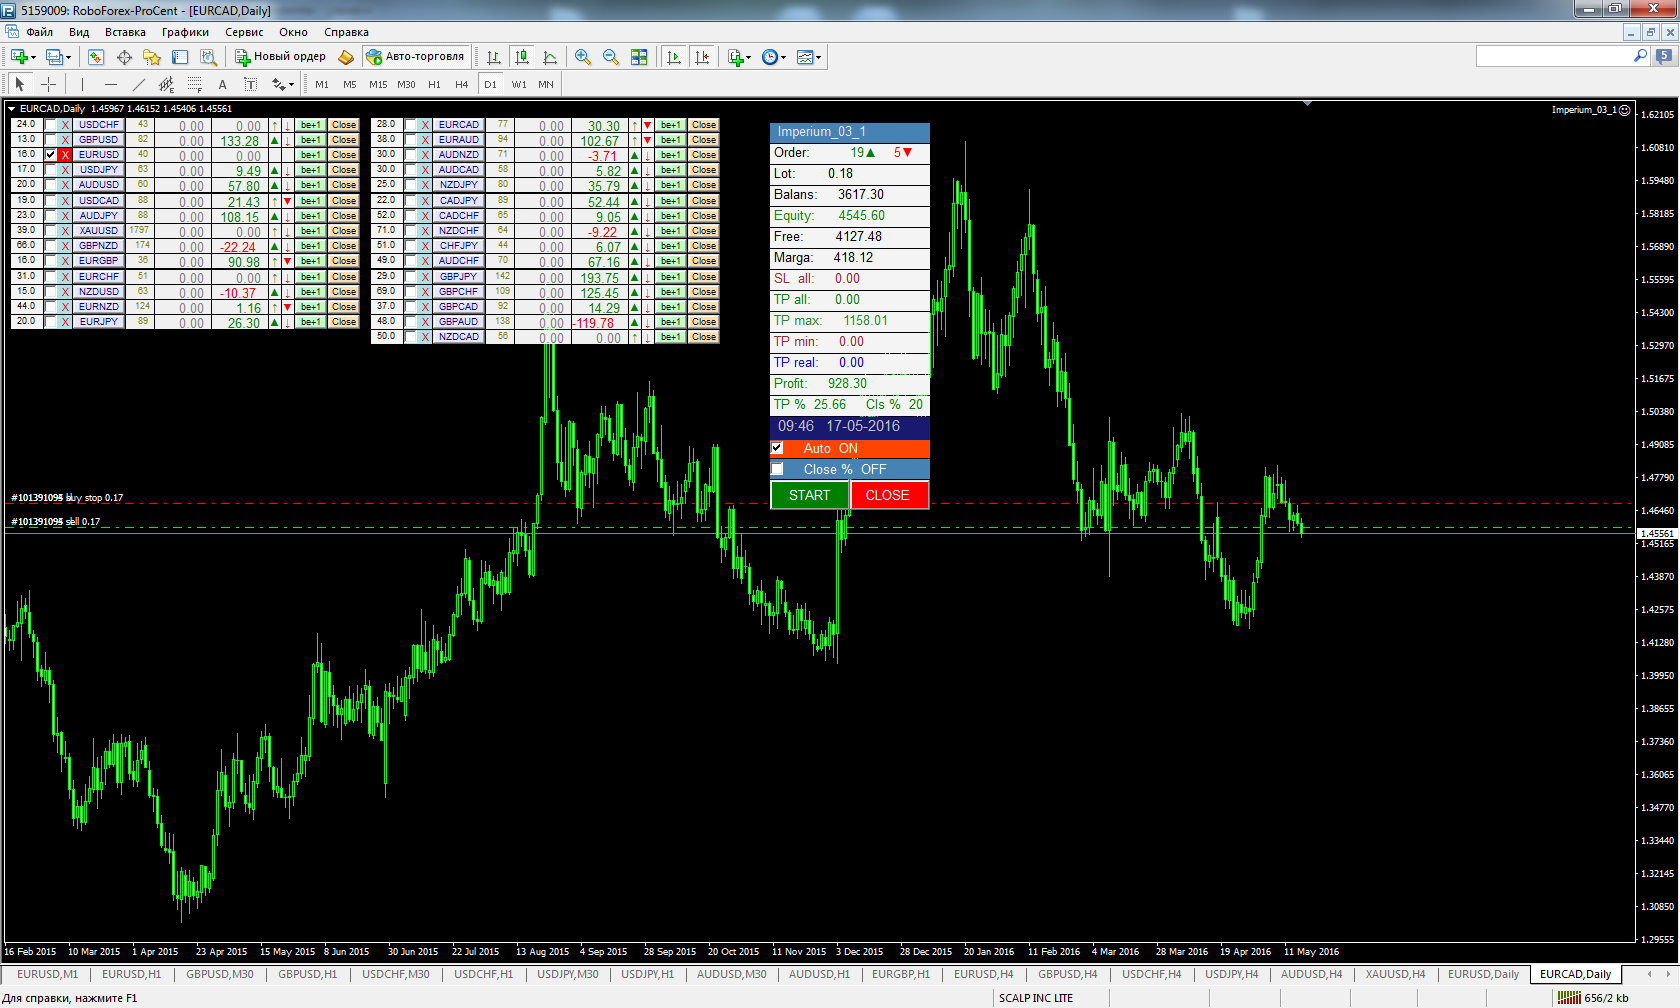Open Navigator panel folder-star icon
This screenshot has width=1680, height=1008.
coord(152,57)
